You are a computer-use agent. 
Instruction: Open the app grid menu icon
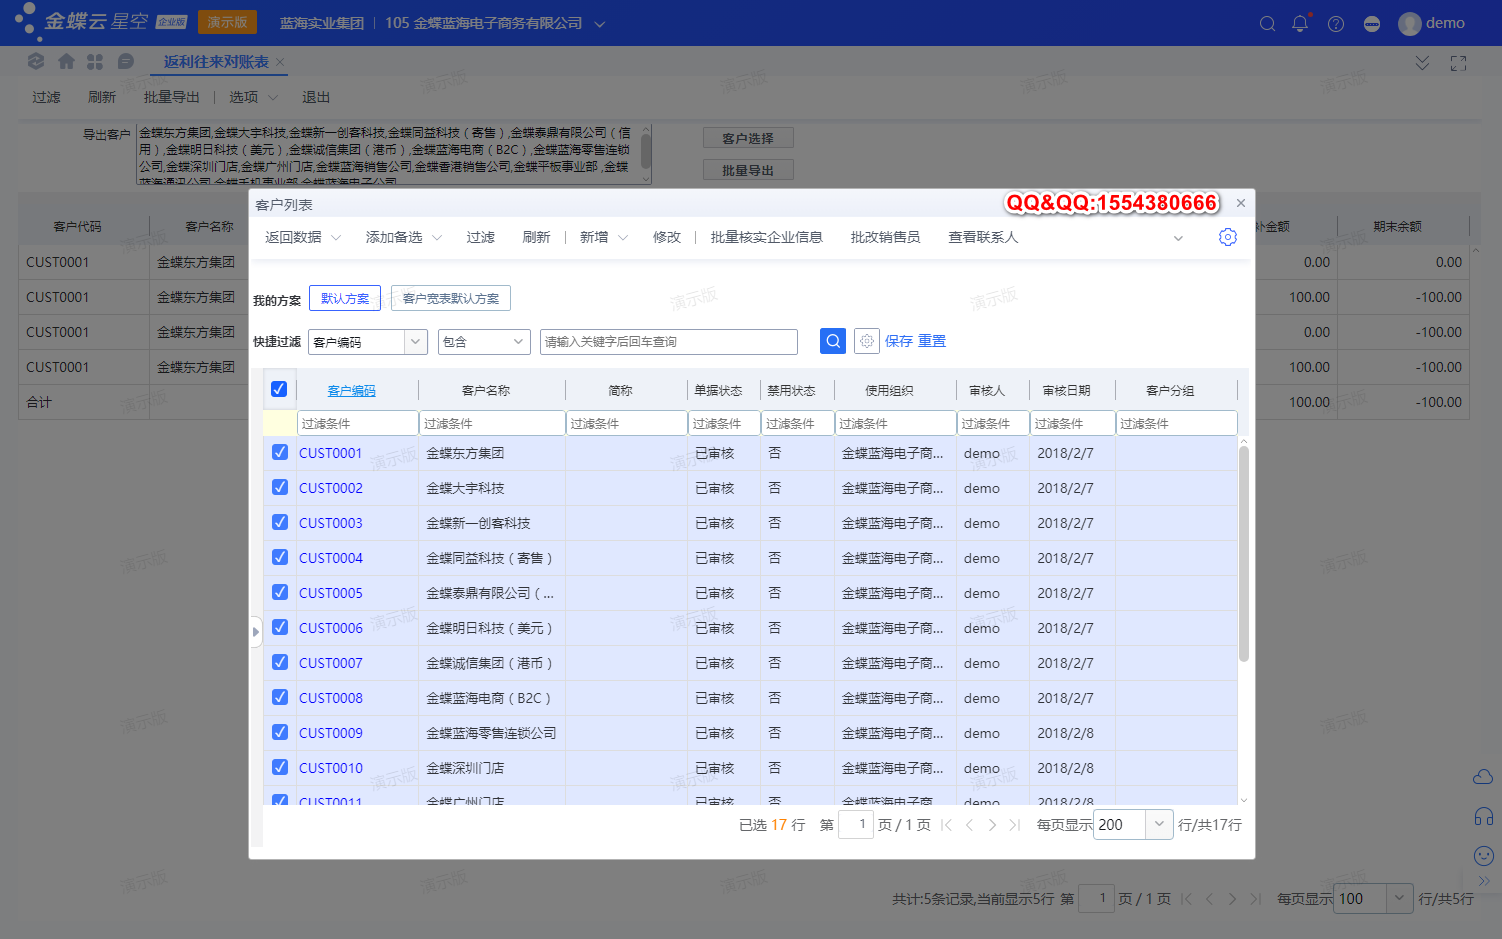click(x=95, y=61)
